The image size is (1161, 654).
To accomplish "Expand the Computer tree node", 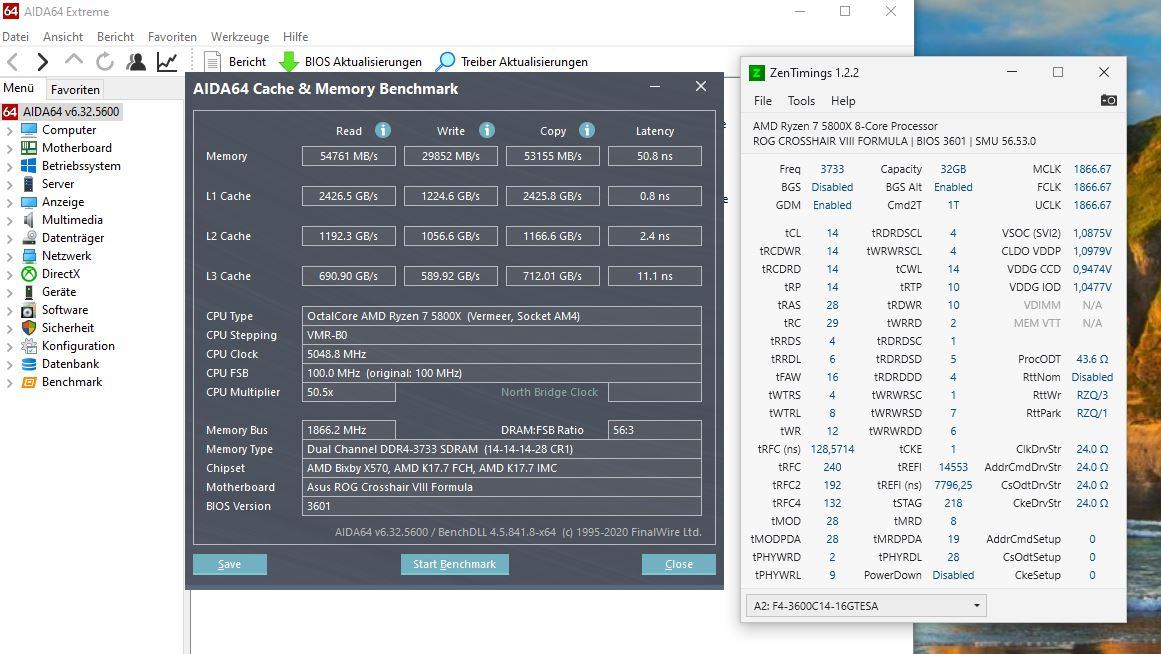I will coord(10,130).
